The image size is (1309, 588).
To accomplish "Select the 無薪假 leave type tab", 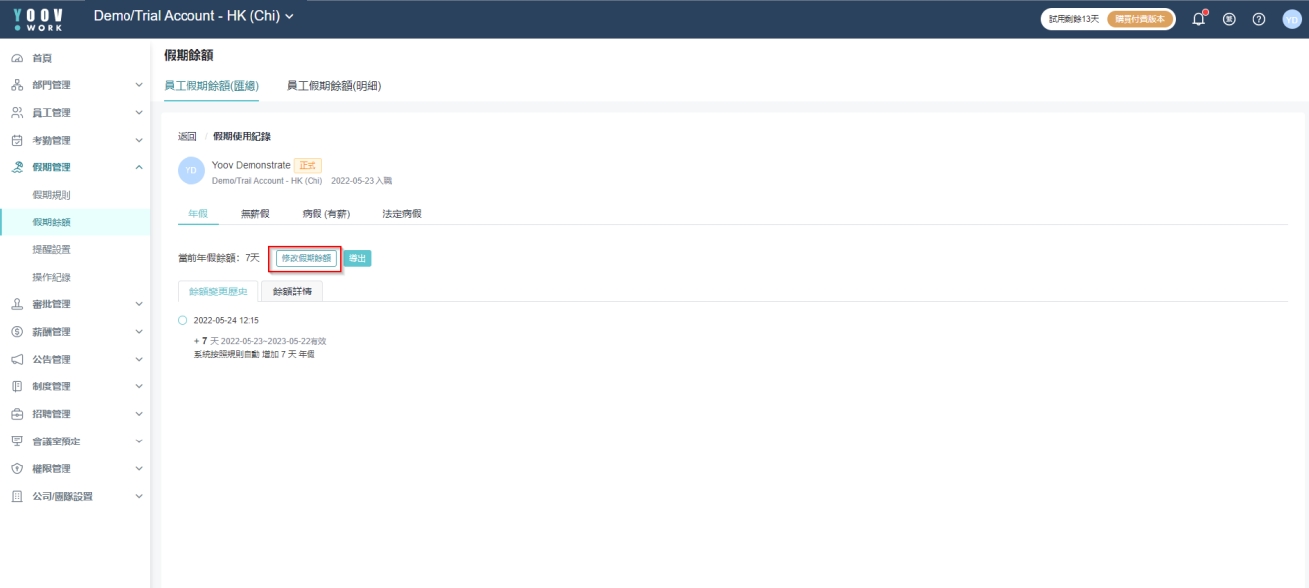I will tap(255, 214).
